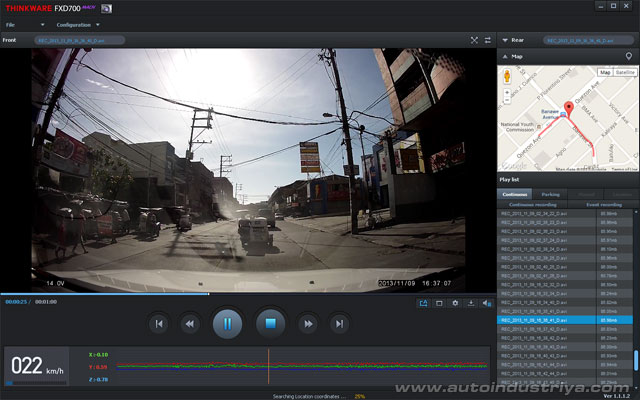Stop the video with the stop button

coord(270,324)
